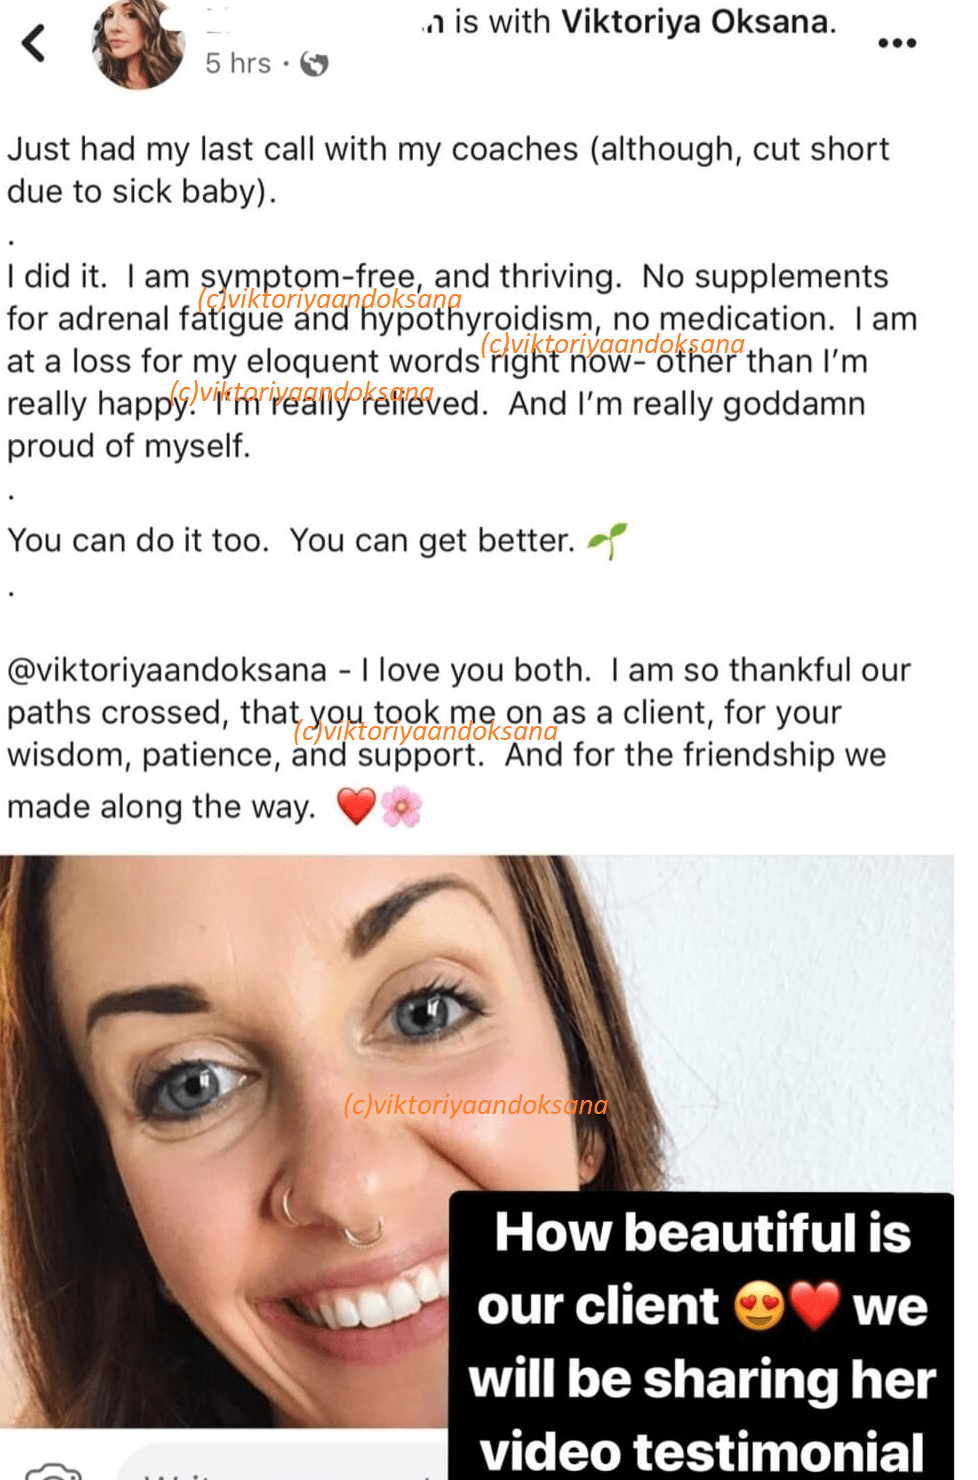Open tagged profile Viktoriya Oksana

pyautogui.click(x=695, y=21)
